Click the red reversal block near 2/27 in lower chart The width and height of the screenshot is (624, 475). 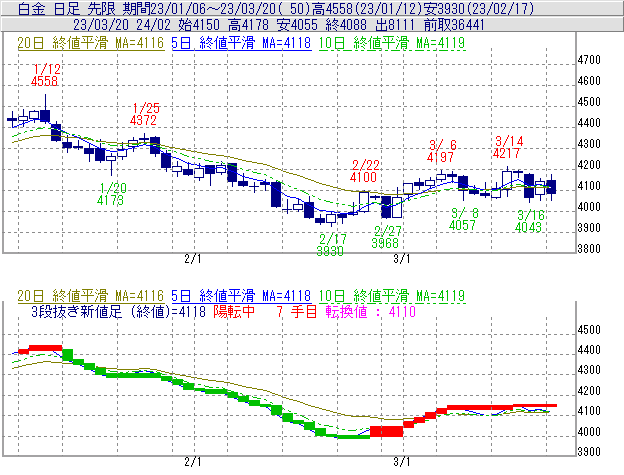pyautogui.click(x=386, y=432)
